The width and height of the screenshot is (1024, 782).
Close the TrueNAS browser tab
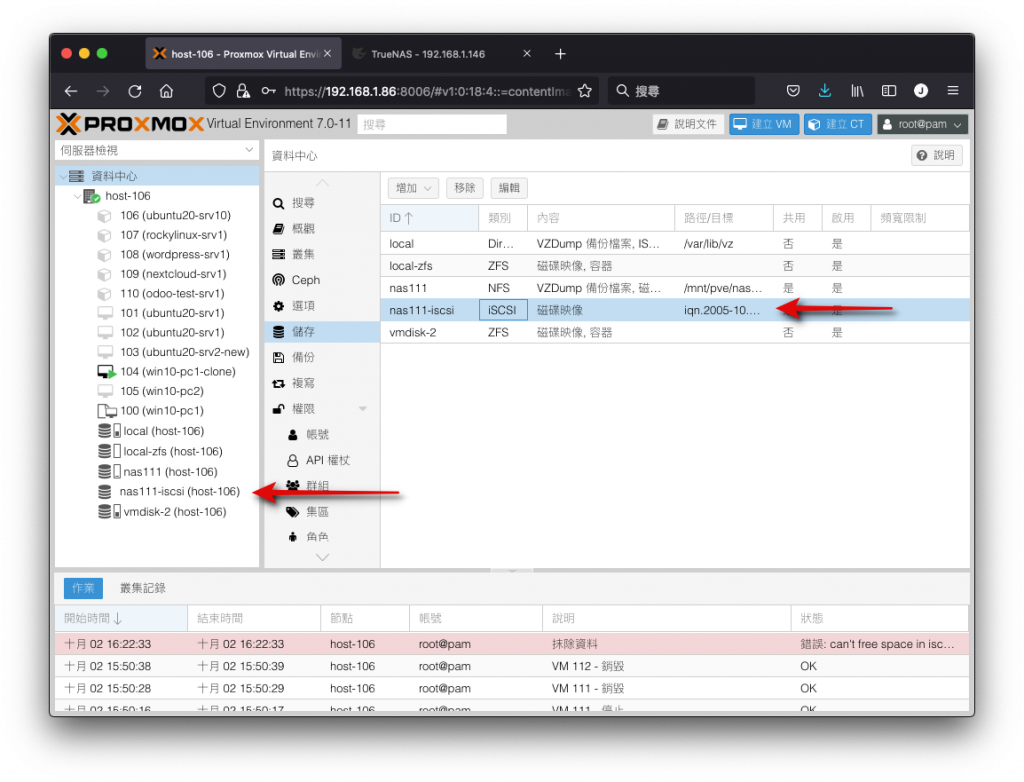coord(527,54)
